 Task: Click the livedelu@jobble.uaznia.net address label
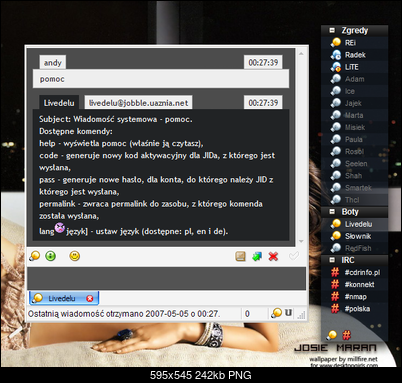tap(138, 103)
